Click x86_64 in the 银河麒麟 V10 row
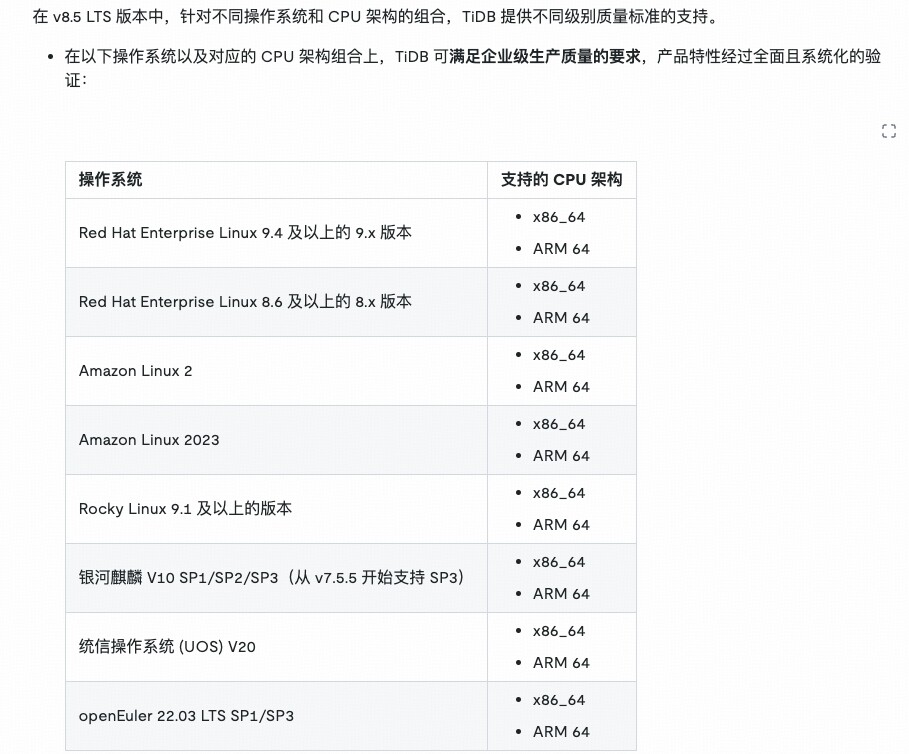 point(559,562)
